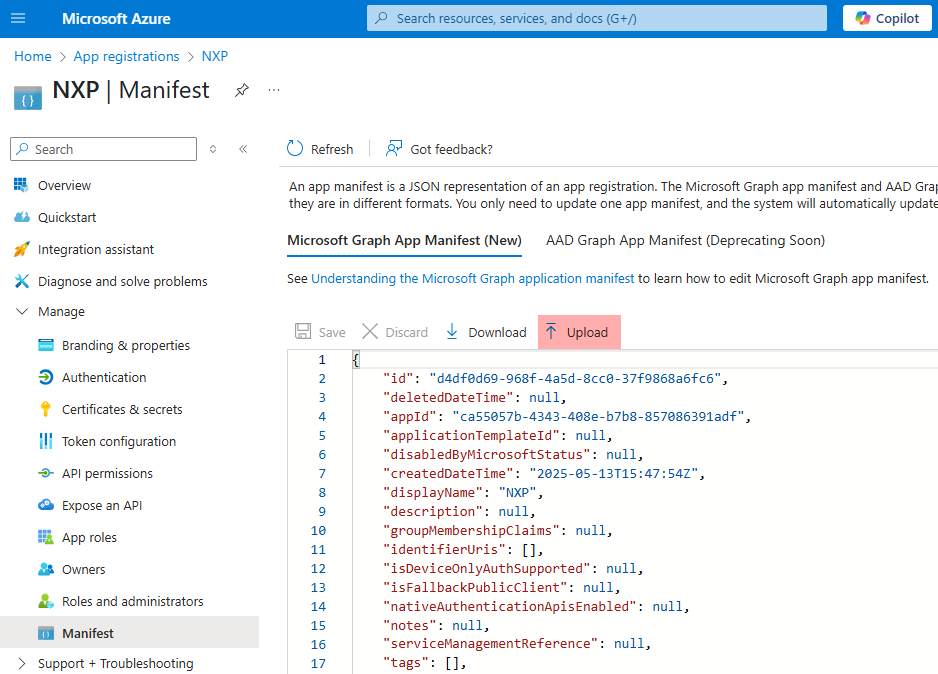Open the more options ellipsis menu
Screen dimensions: 938x674
click(x=273, y=90)
